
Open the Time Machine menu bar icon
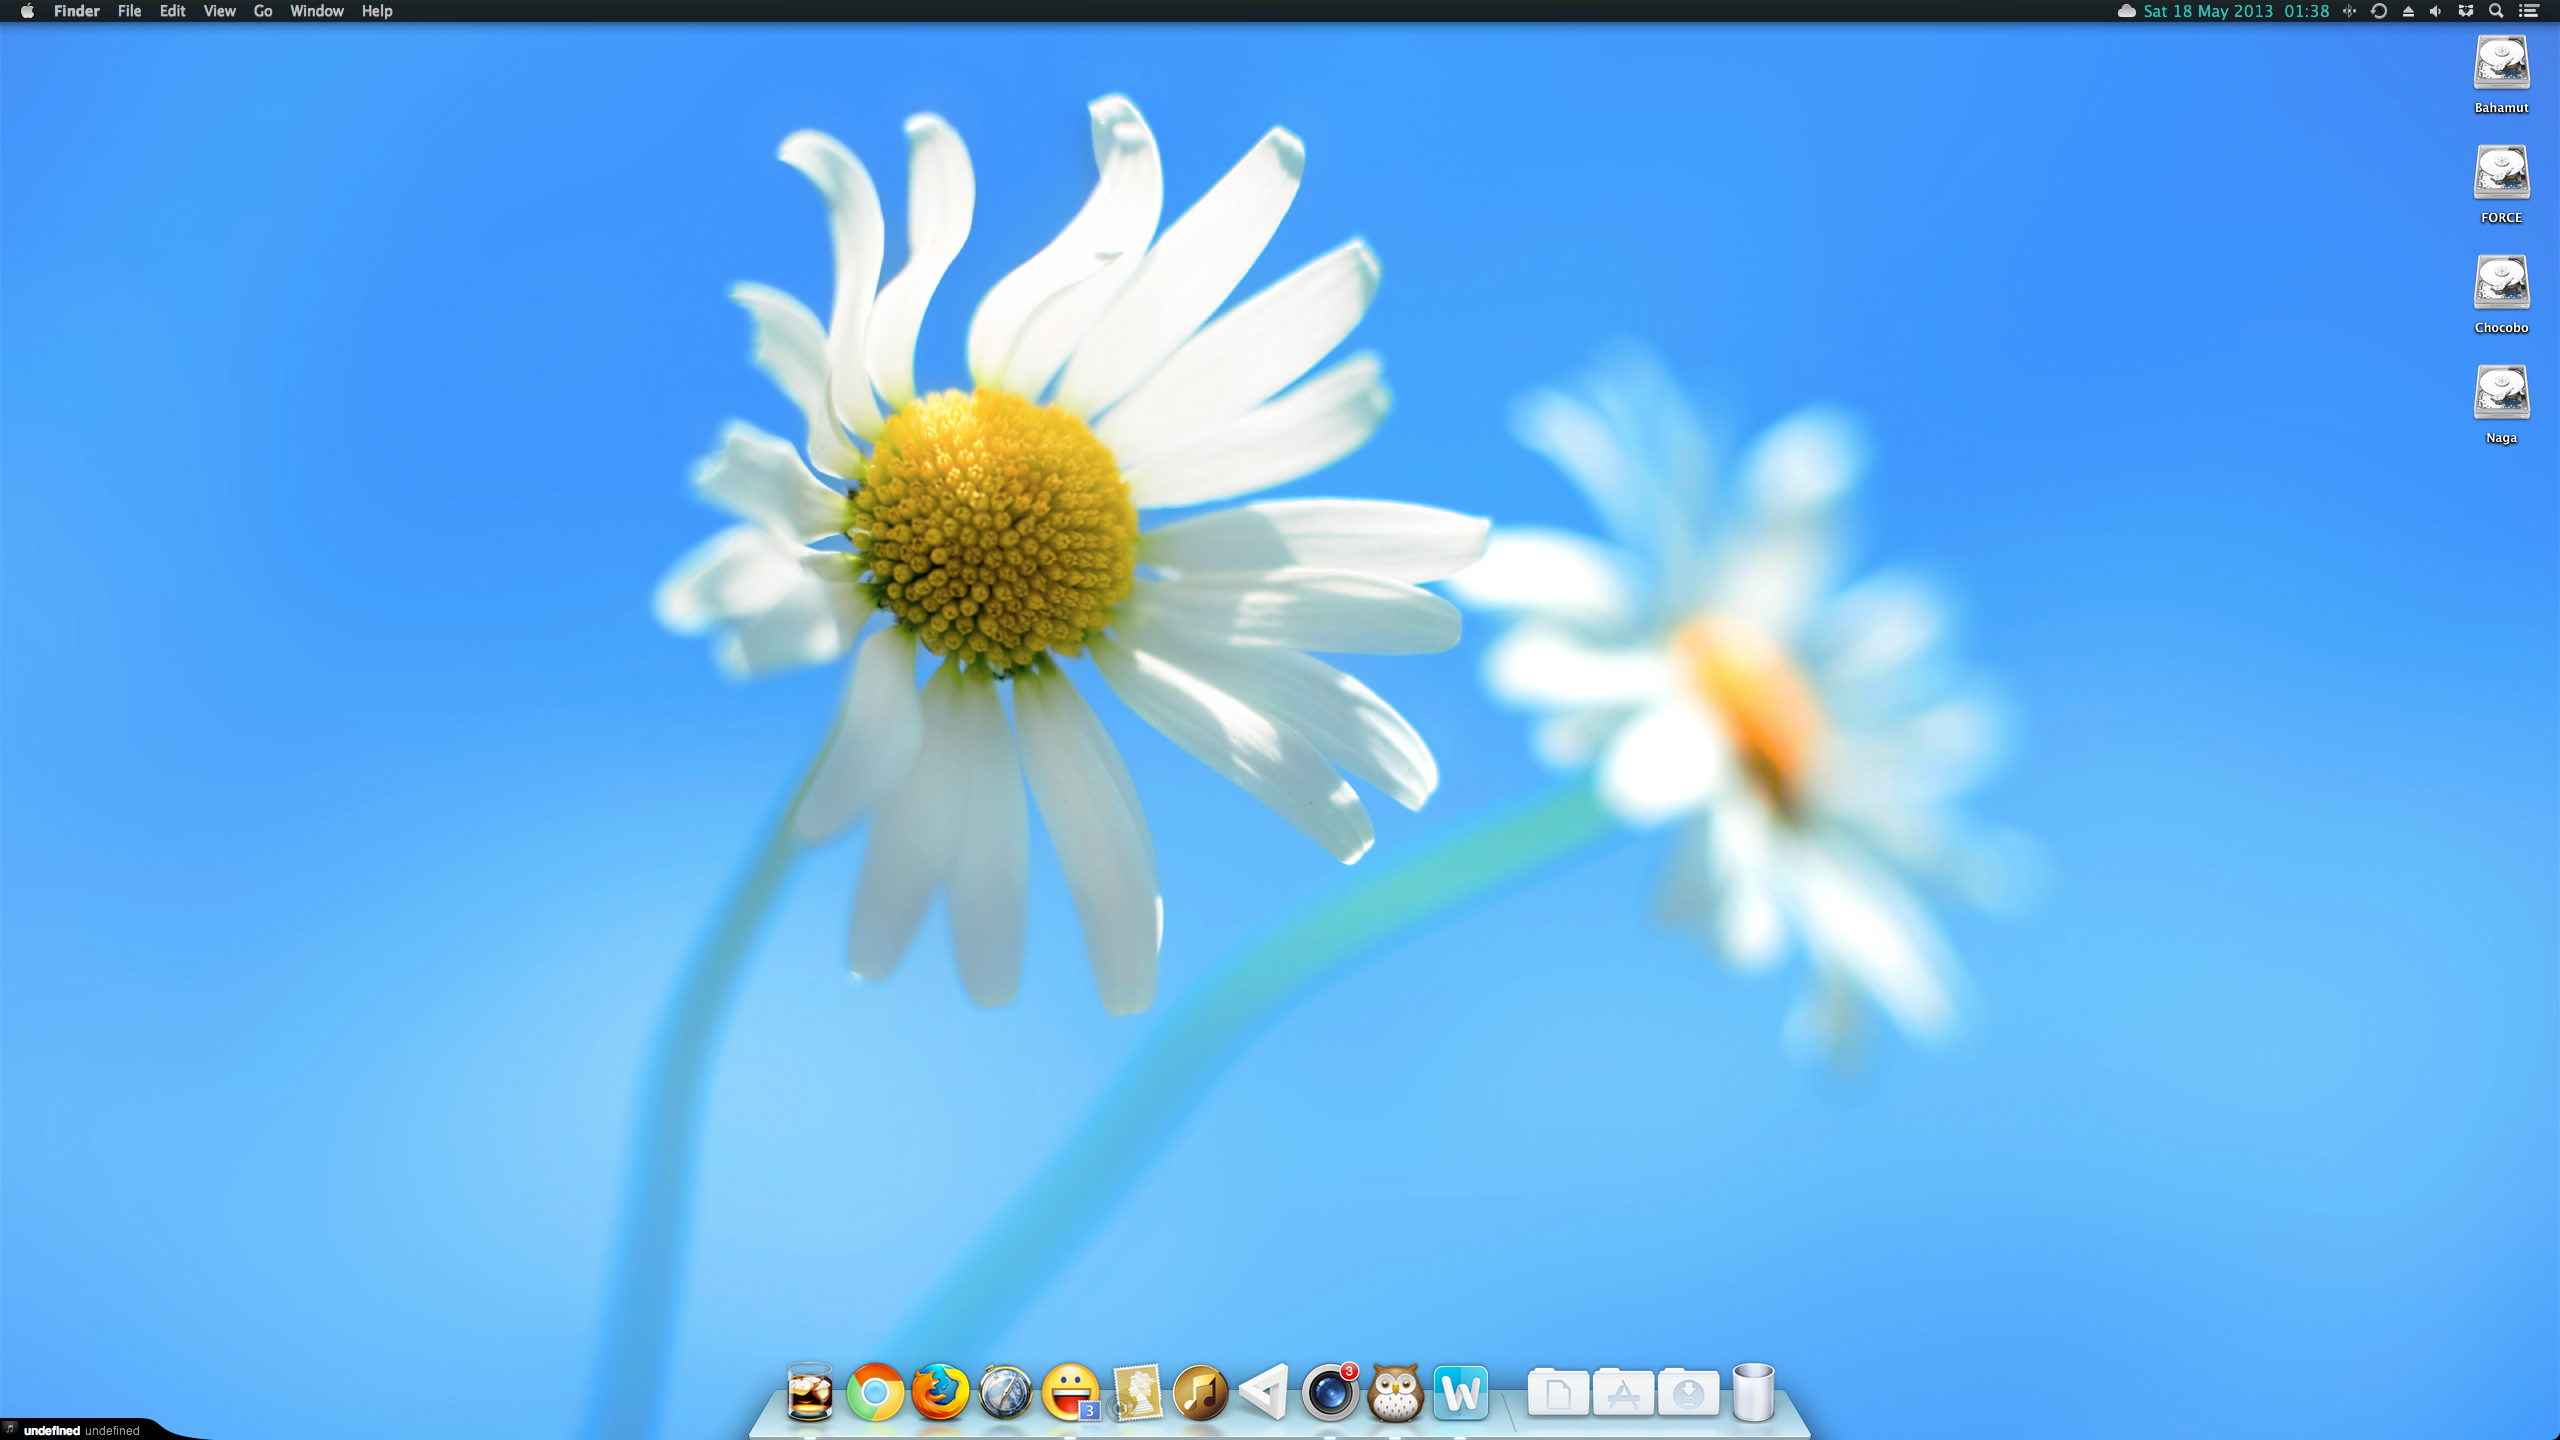pos(2379,11)
